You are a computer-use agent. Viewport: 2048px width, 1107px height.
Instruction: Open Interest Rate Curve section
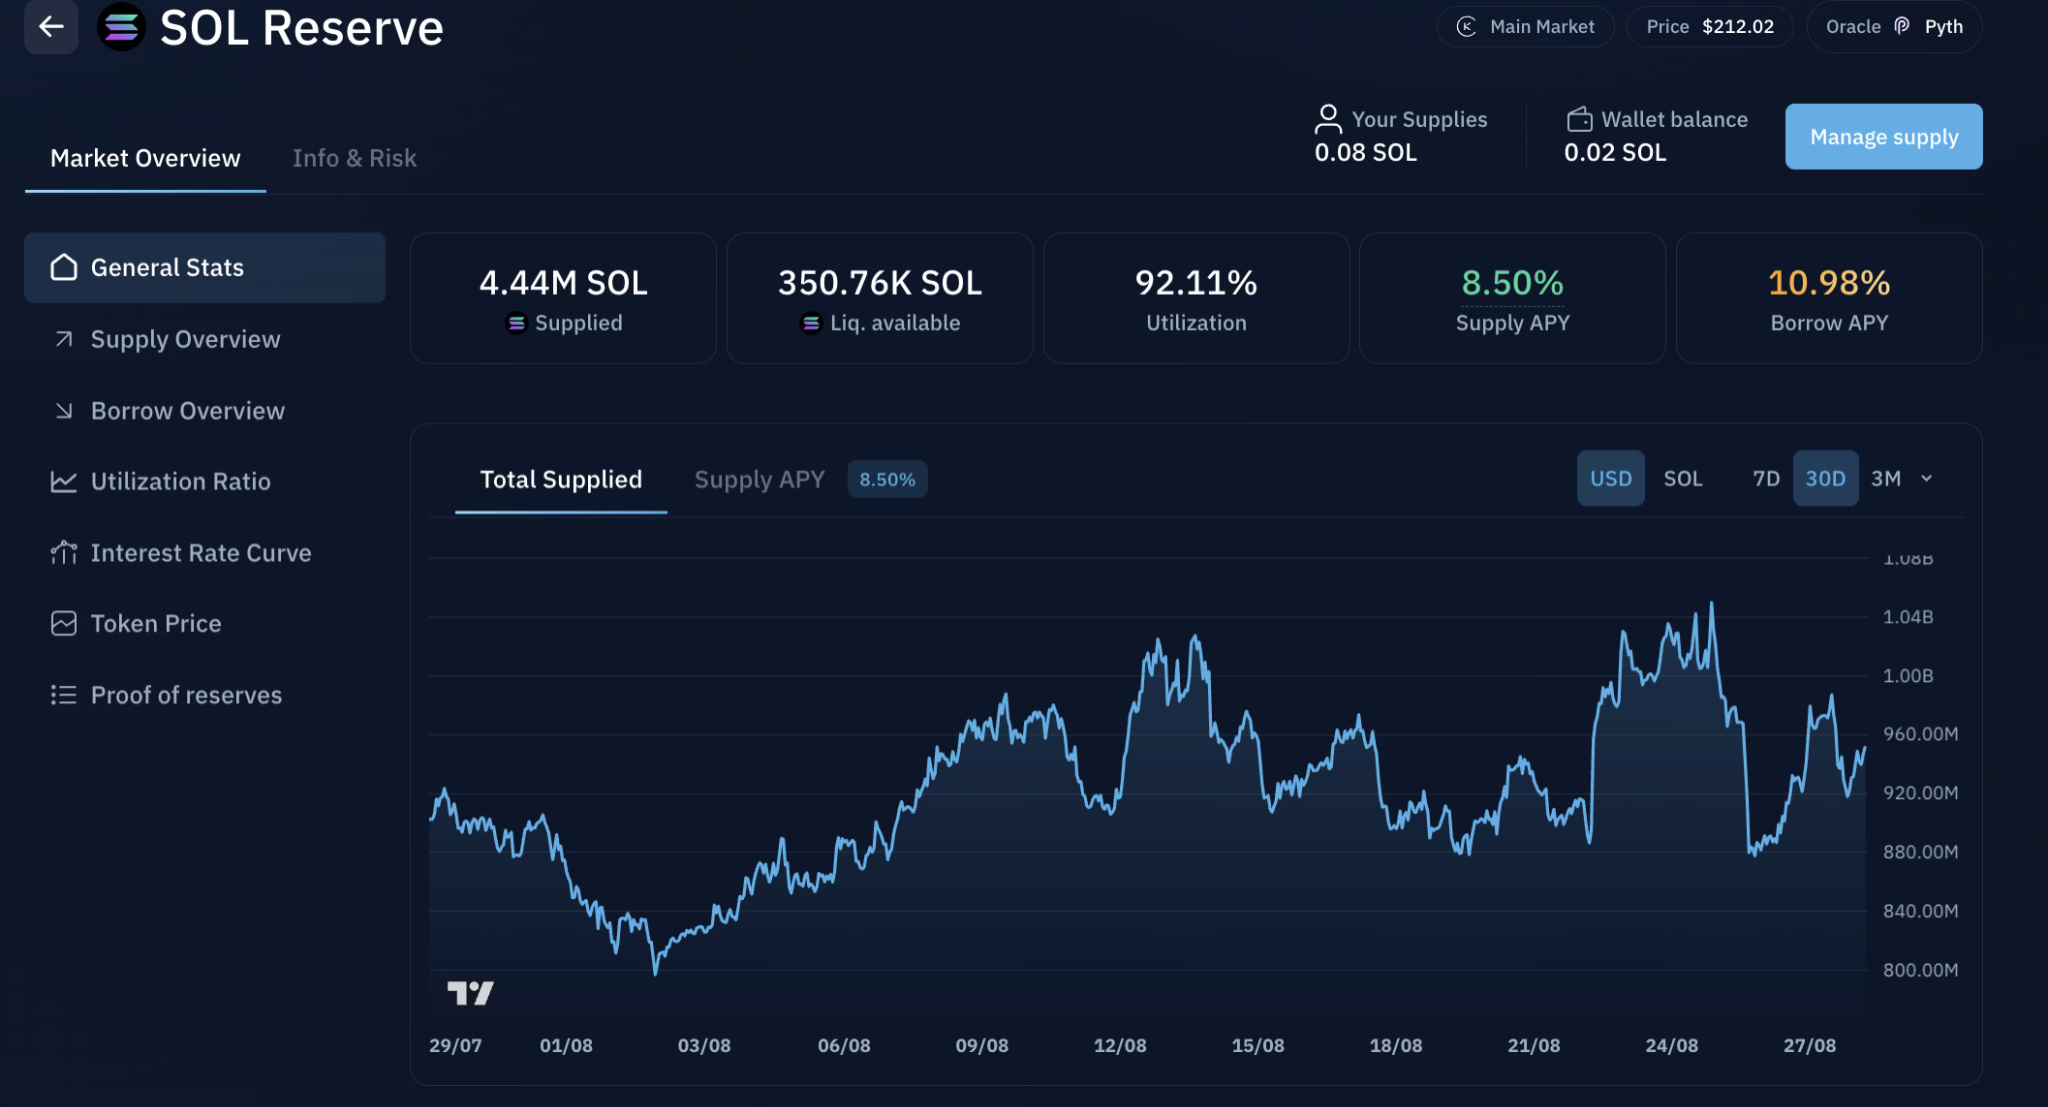tap(200, 552)
